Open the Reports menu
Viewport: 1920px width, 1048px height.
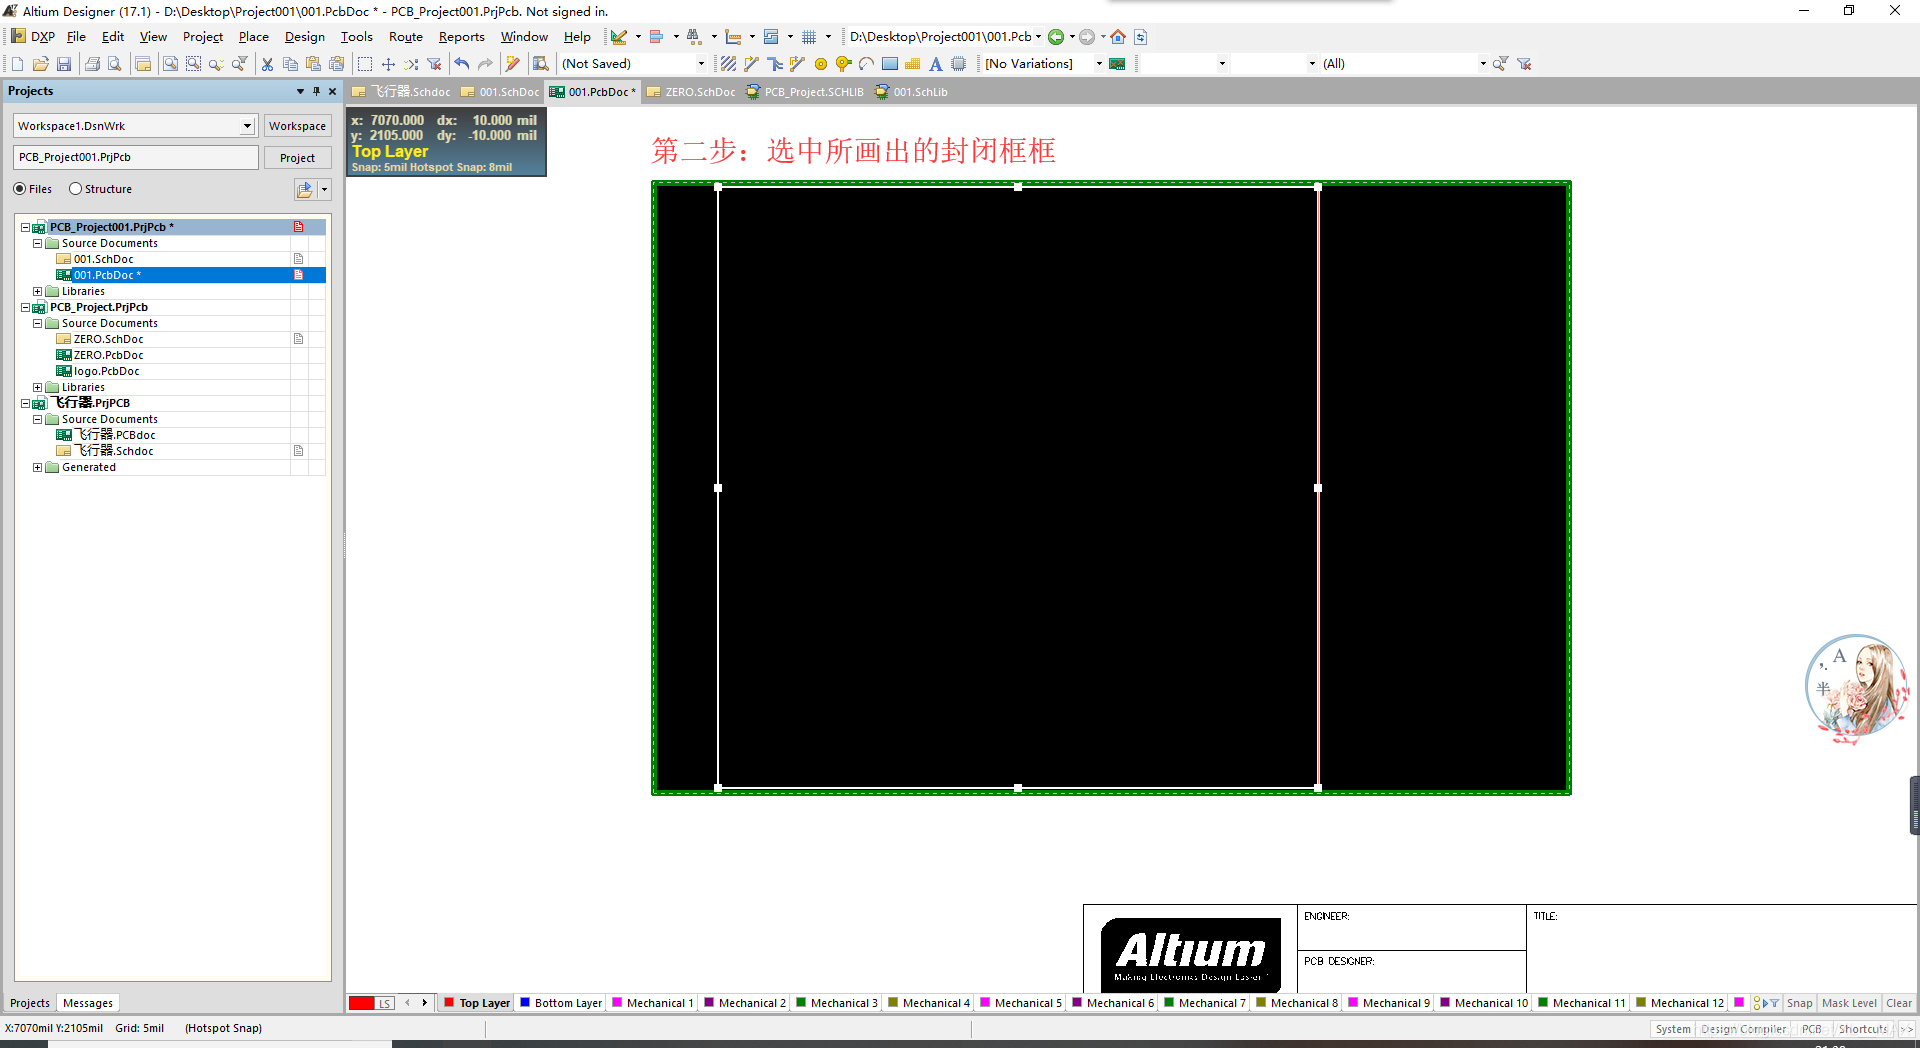(461, 37)
